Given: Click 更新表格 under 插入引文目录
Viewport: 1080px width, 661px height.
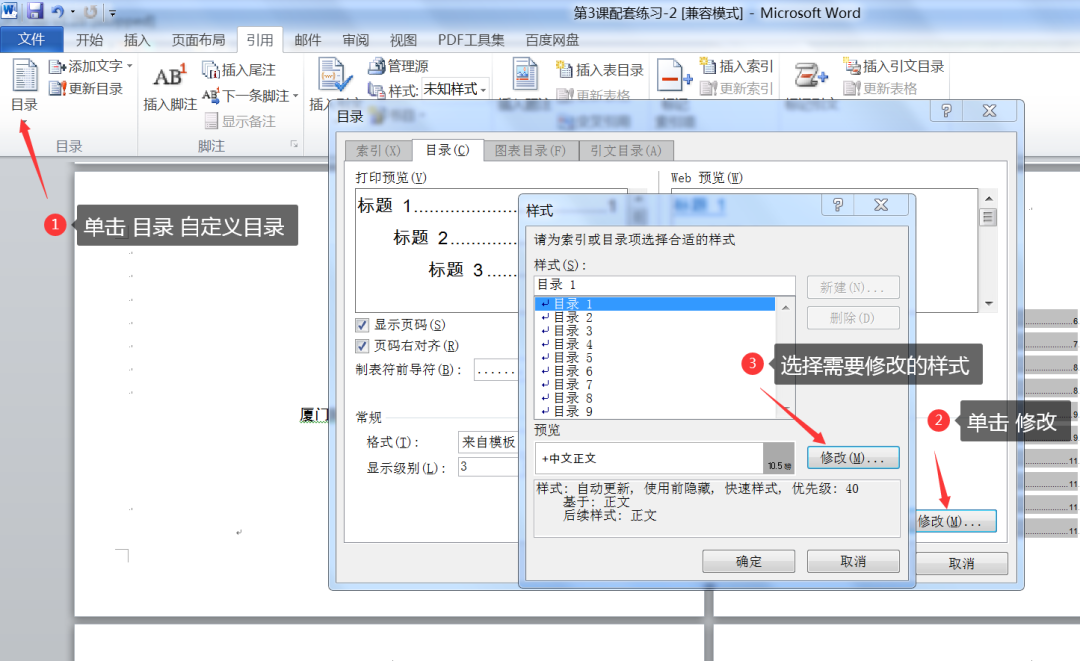Looking at the screenshot, I should pyautogui.click(x=881, y=88).
